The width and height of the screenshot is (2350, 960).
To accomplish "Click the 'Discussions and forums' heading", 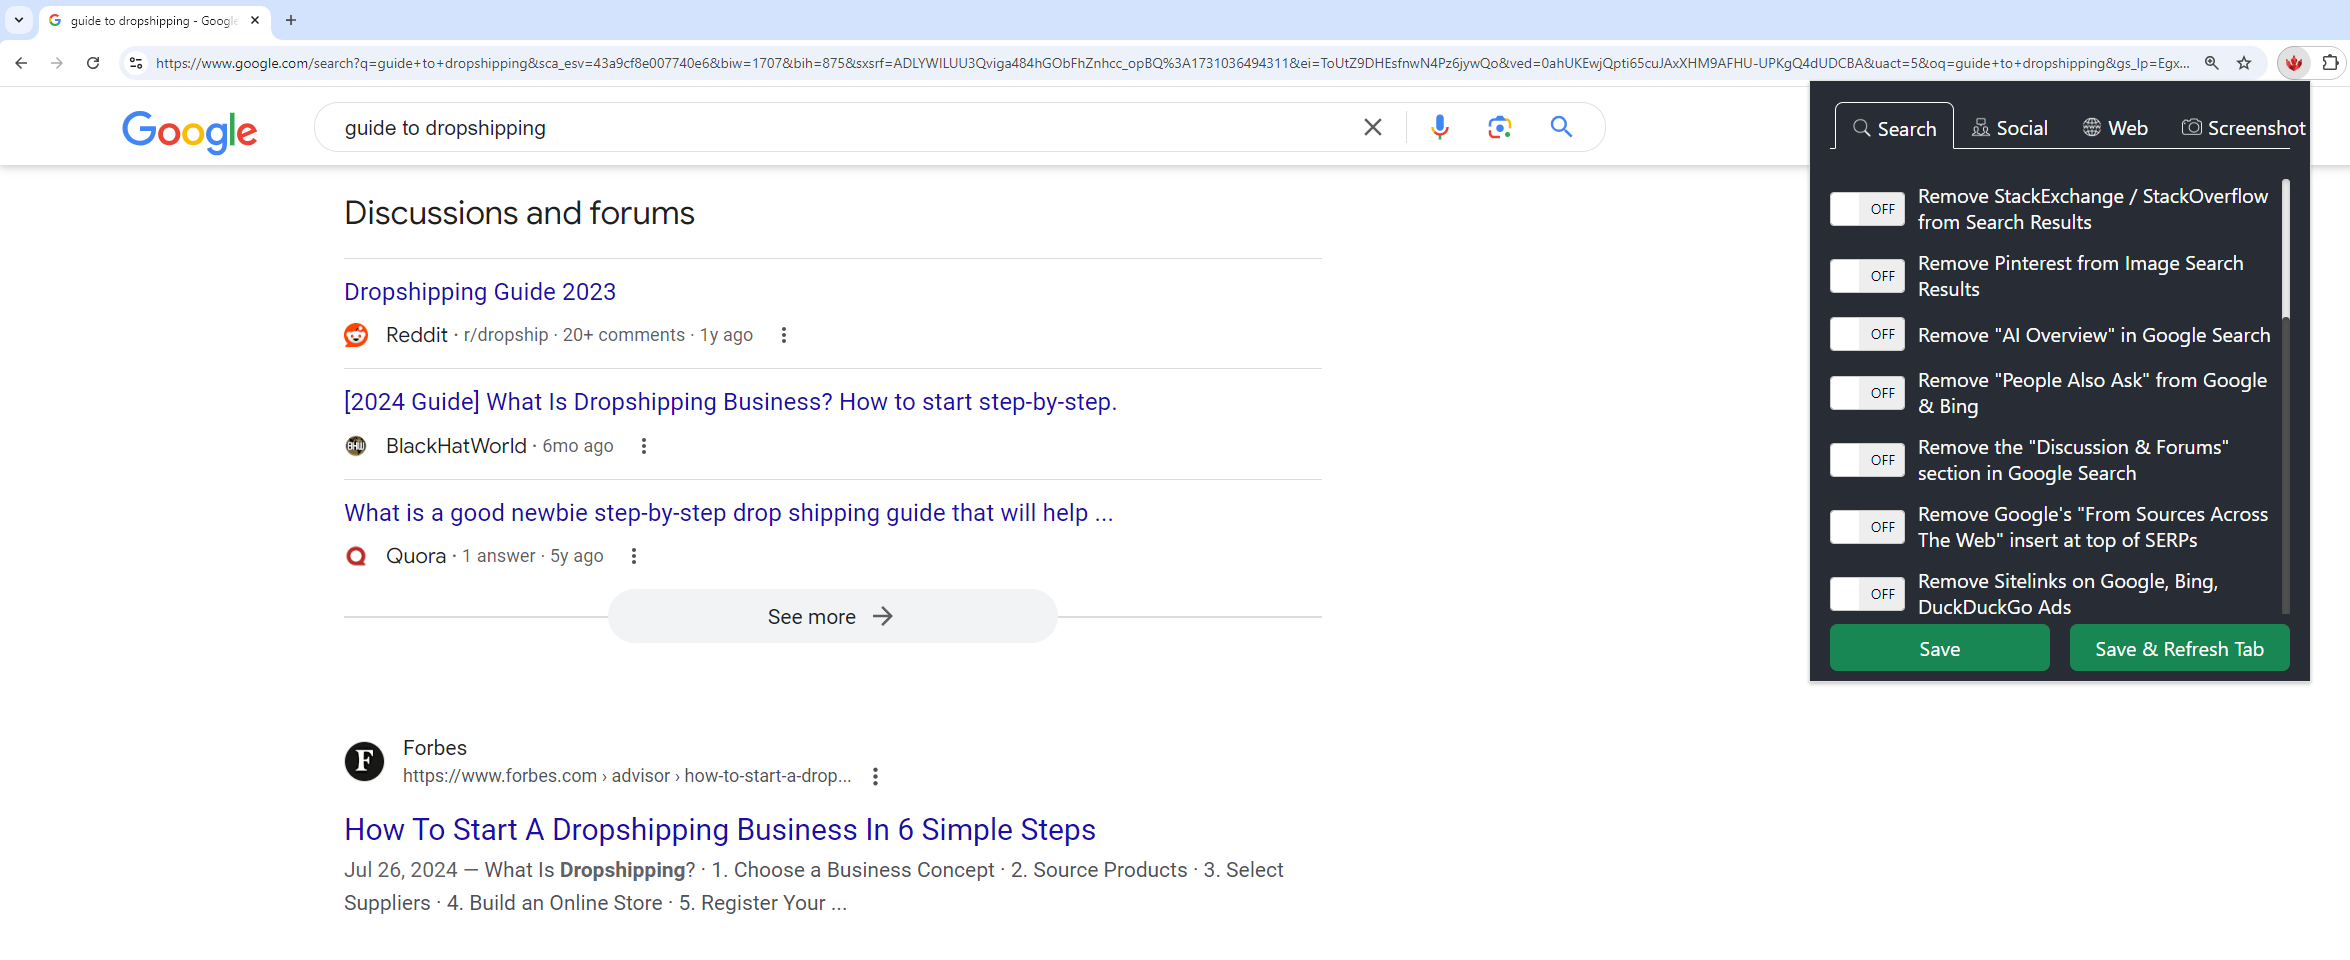I will (x=519, y=213).
